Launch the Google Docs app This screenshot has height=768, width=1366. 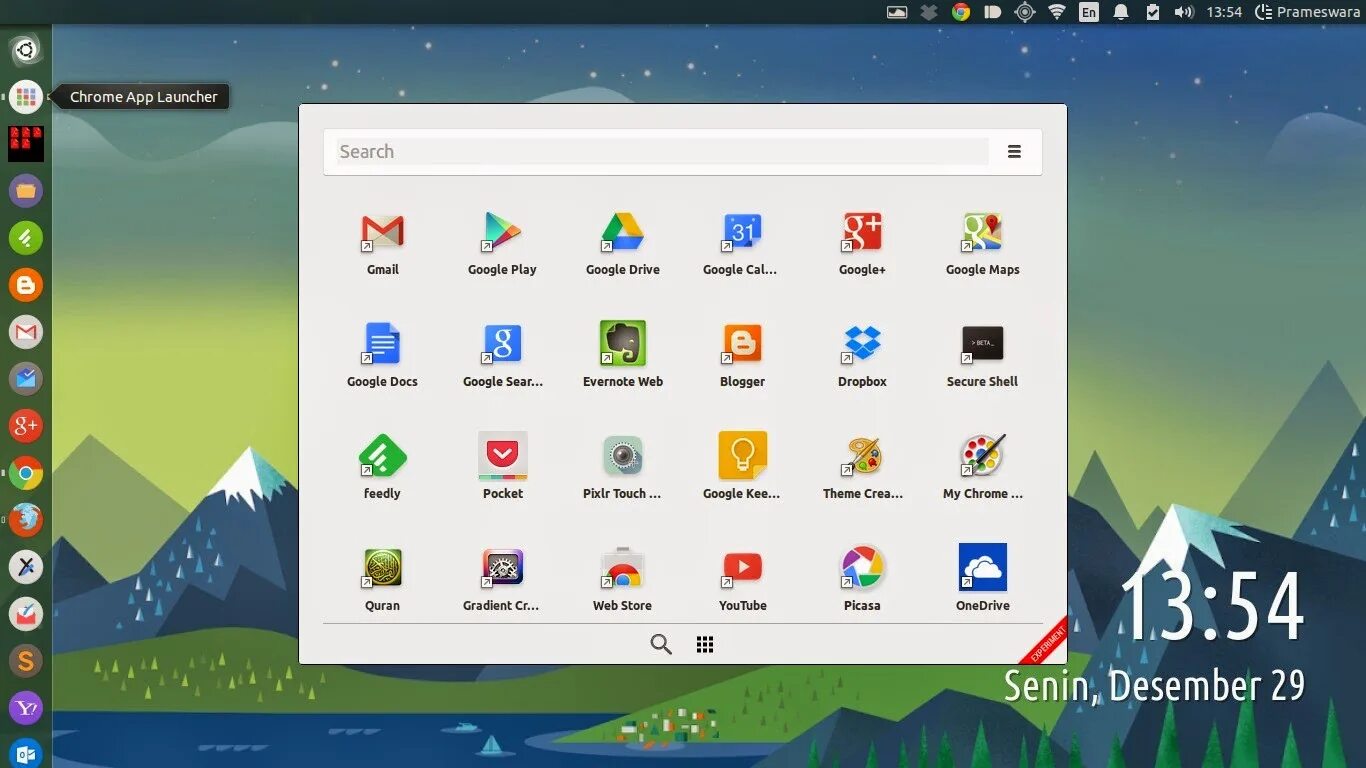(382, 345)
